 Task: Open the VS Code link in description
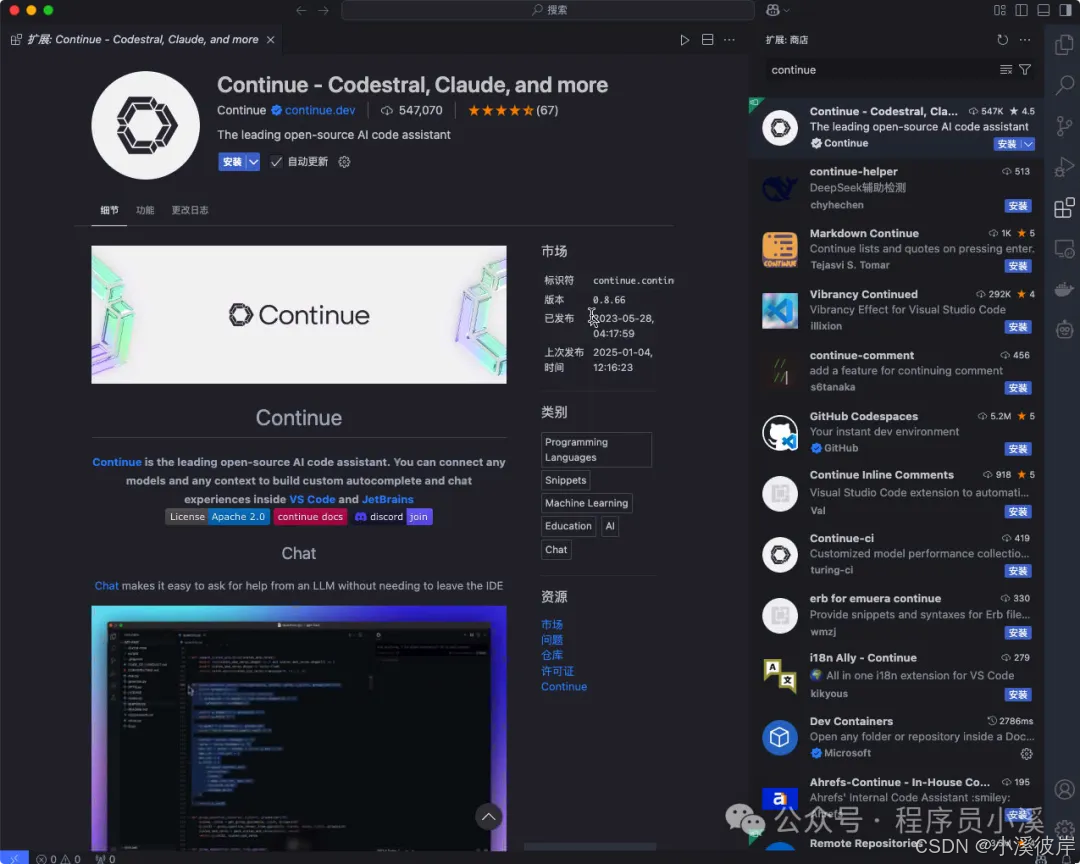point(312,500)
